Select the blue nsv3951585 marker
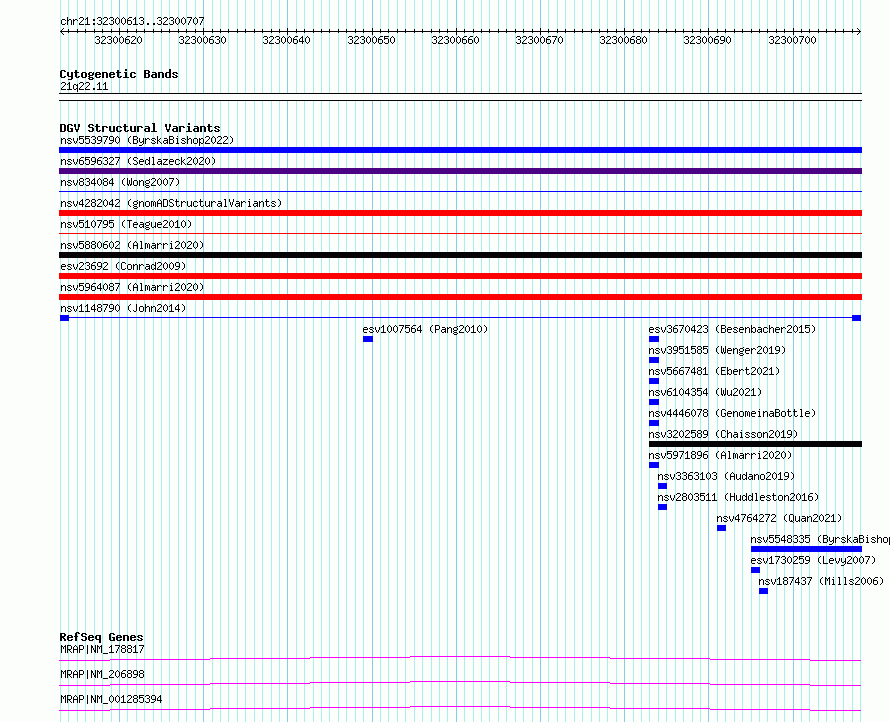This screenshot has height=722, width=890. coord(654,360)
